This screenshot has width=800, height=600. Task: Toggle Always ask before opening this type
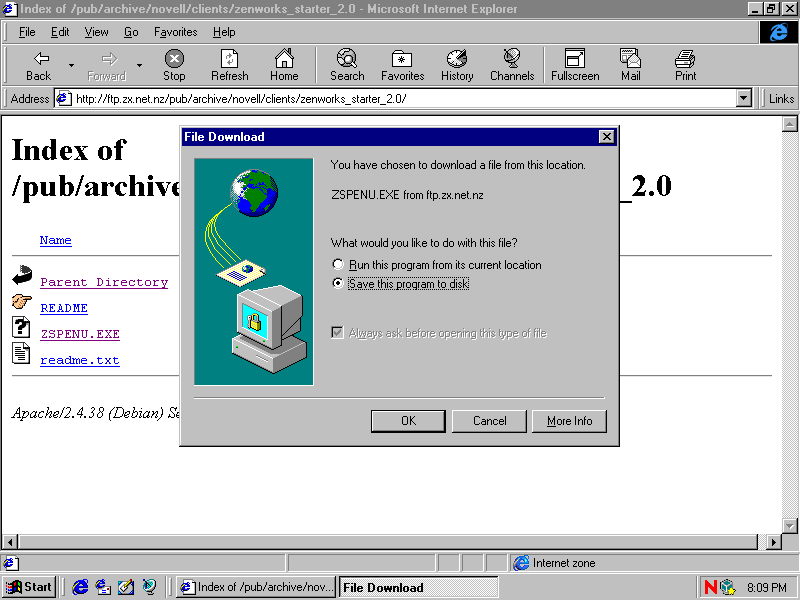tap(439, 333)
